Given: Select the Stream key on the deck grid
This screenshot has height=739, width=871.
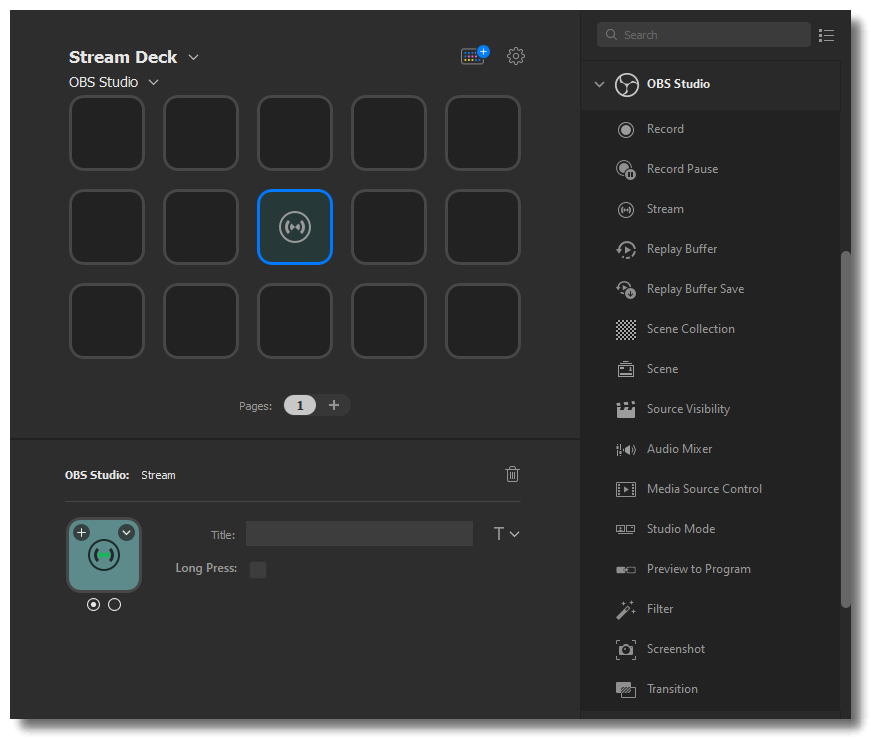Looking at the screenshot, I should tap(295, 227).
